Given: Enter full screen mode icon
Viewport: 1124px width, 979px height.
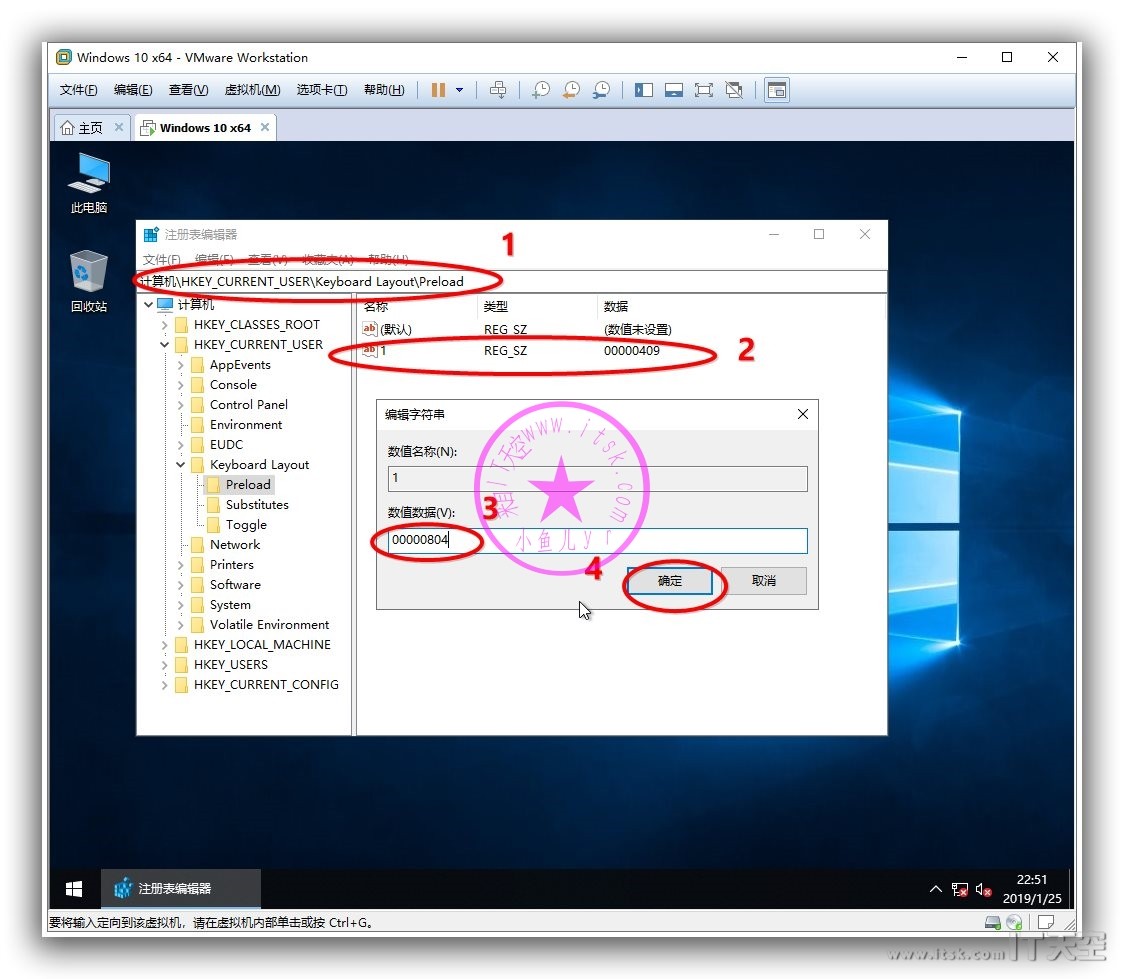Looking at the screenshot, I should (704, 90).
